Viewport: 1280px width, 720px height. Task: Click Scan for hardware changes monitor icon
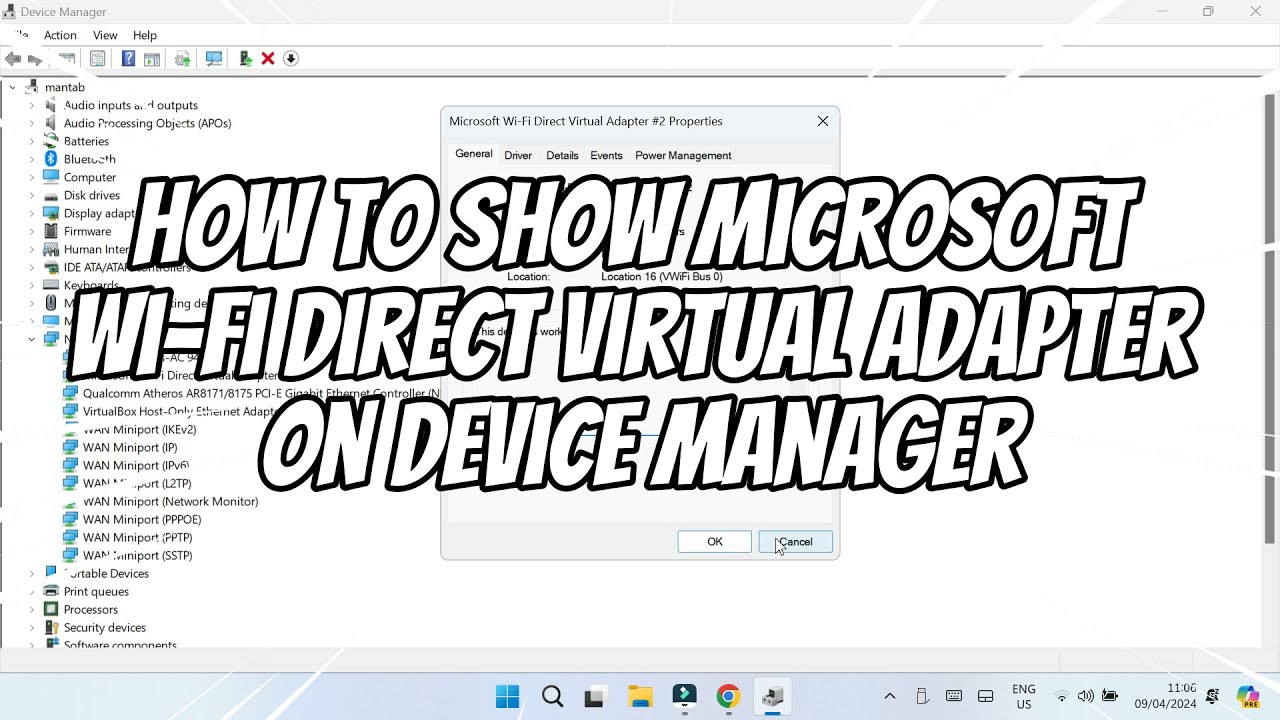coord(214,59)
